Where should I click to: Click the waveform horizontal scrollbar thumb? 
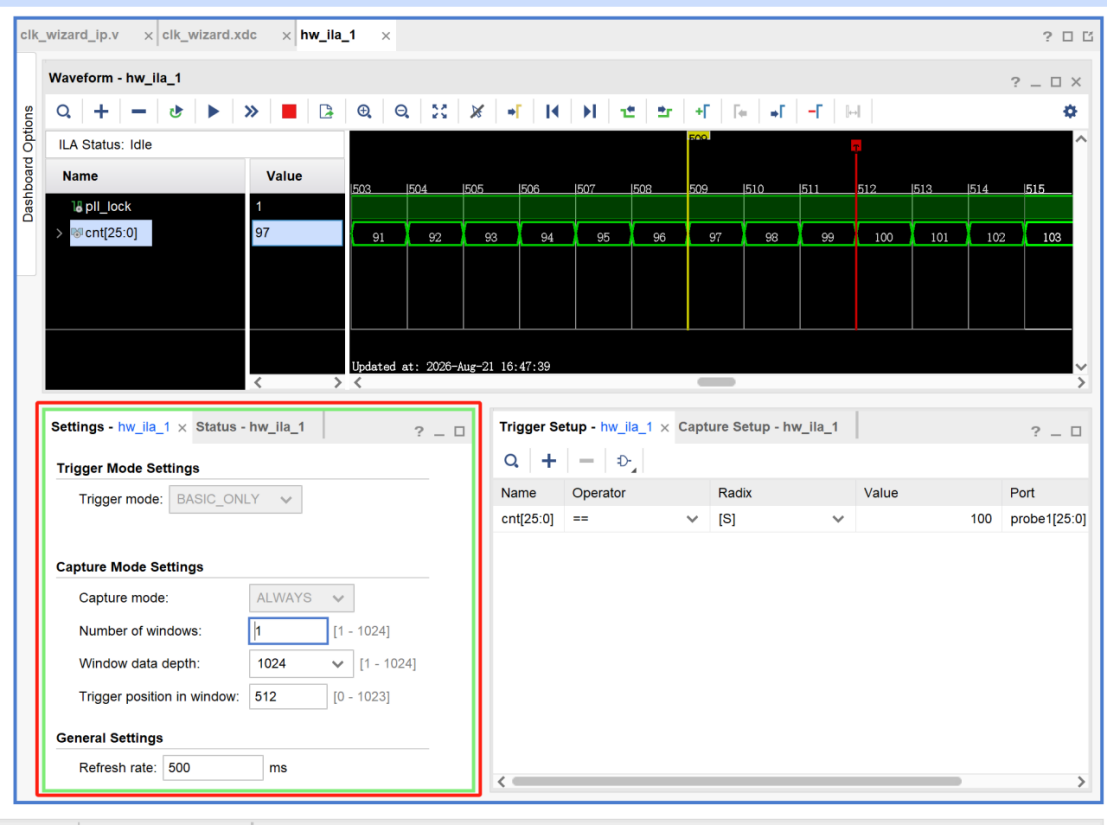pos(716,382)
